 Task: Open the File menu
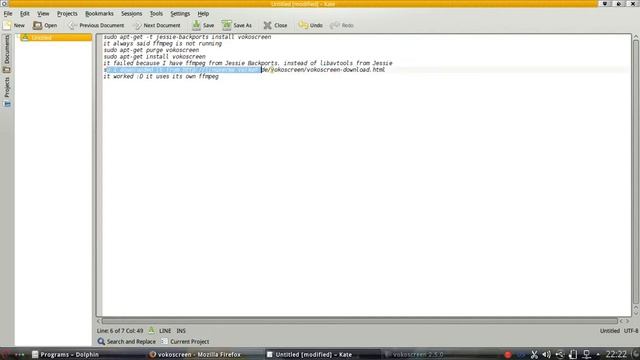(x=8, y=13)
